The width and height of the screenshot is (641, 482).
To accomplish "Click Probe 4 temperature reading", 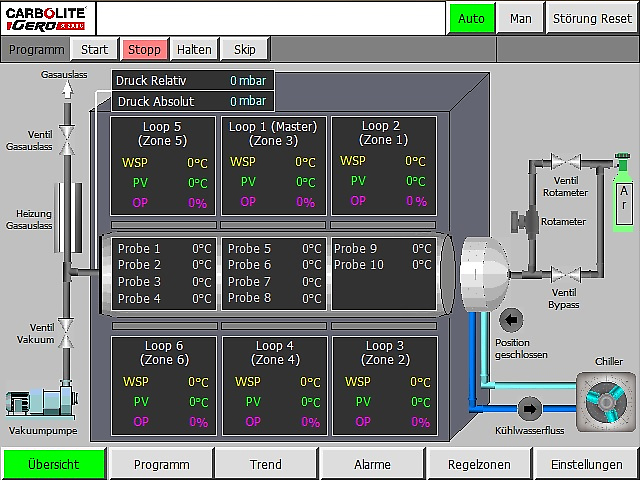I will (x=202, y=299).
